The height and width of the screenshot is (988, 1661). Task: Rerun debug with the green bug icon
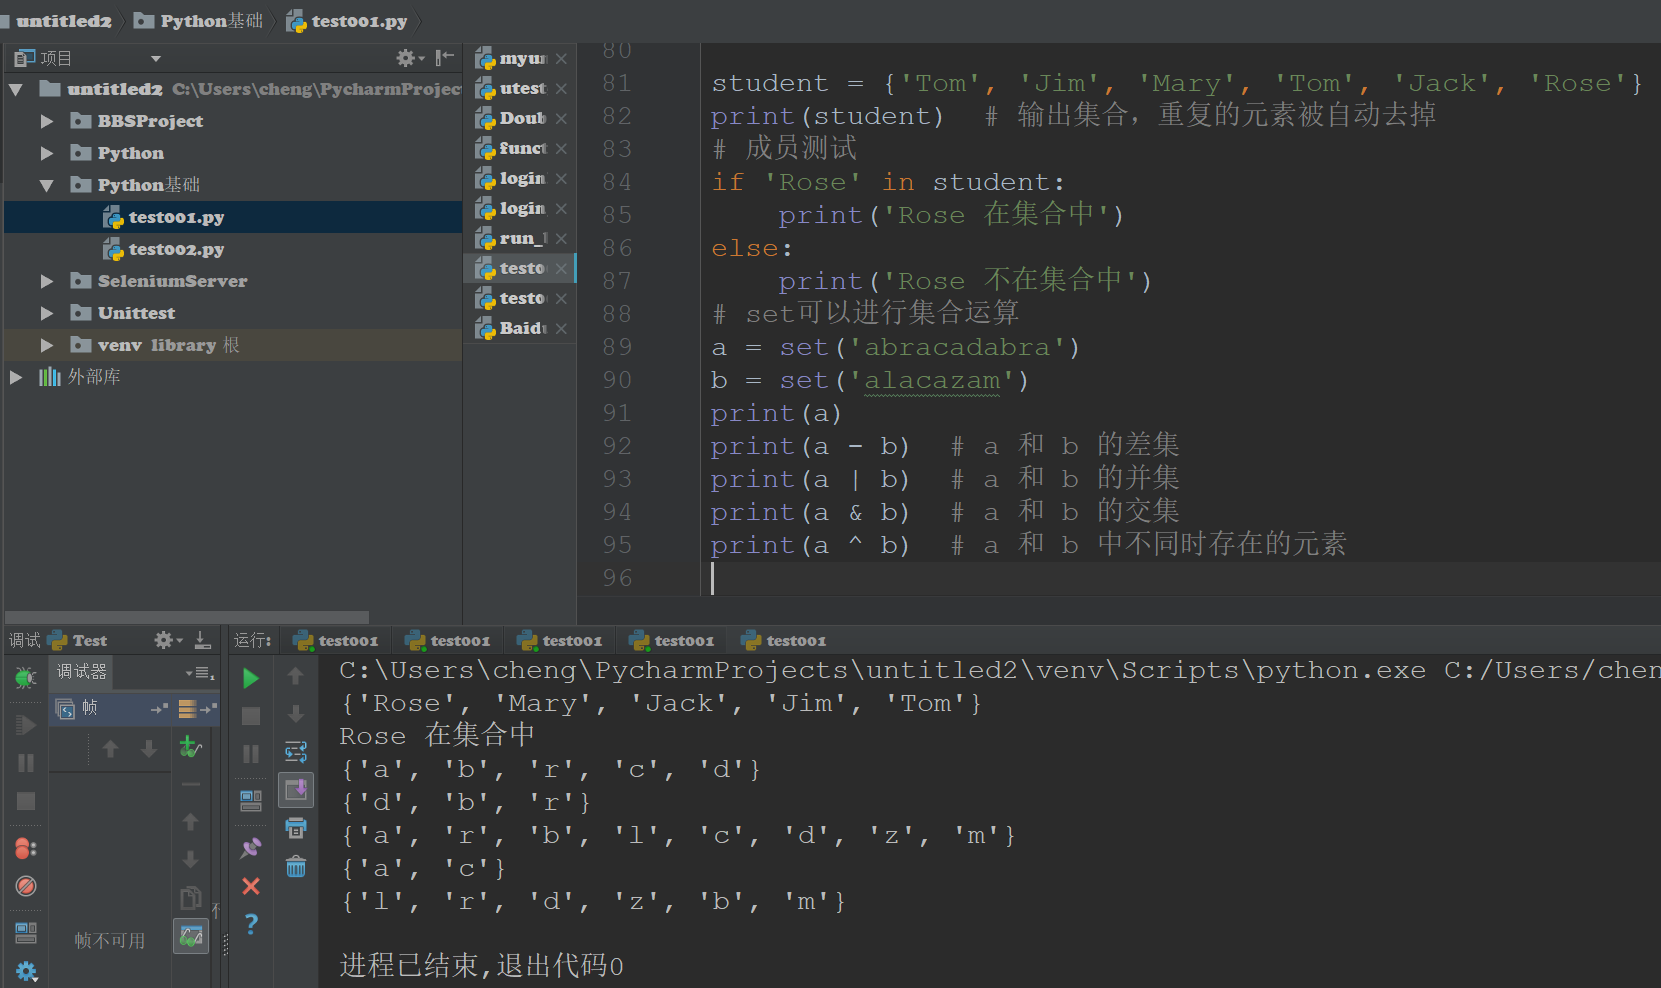pyautogui.click(x=26, y=678)
